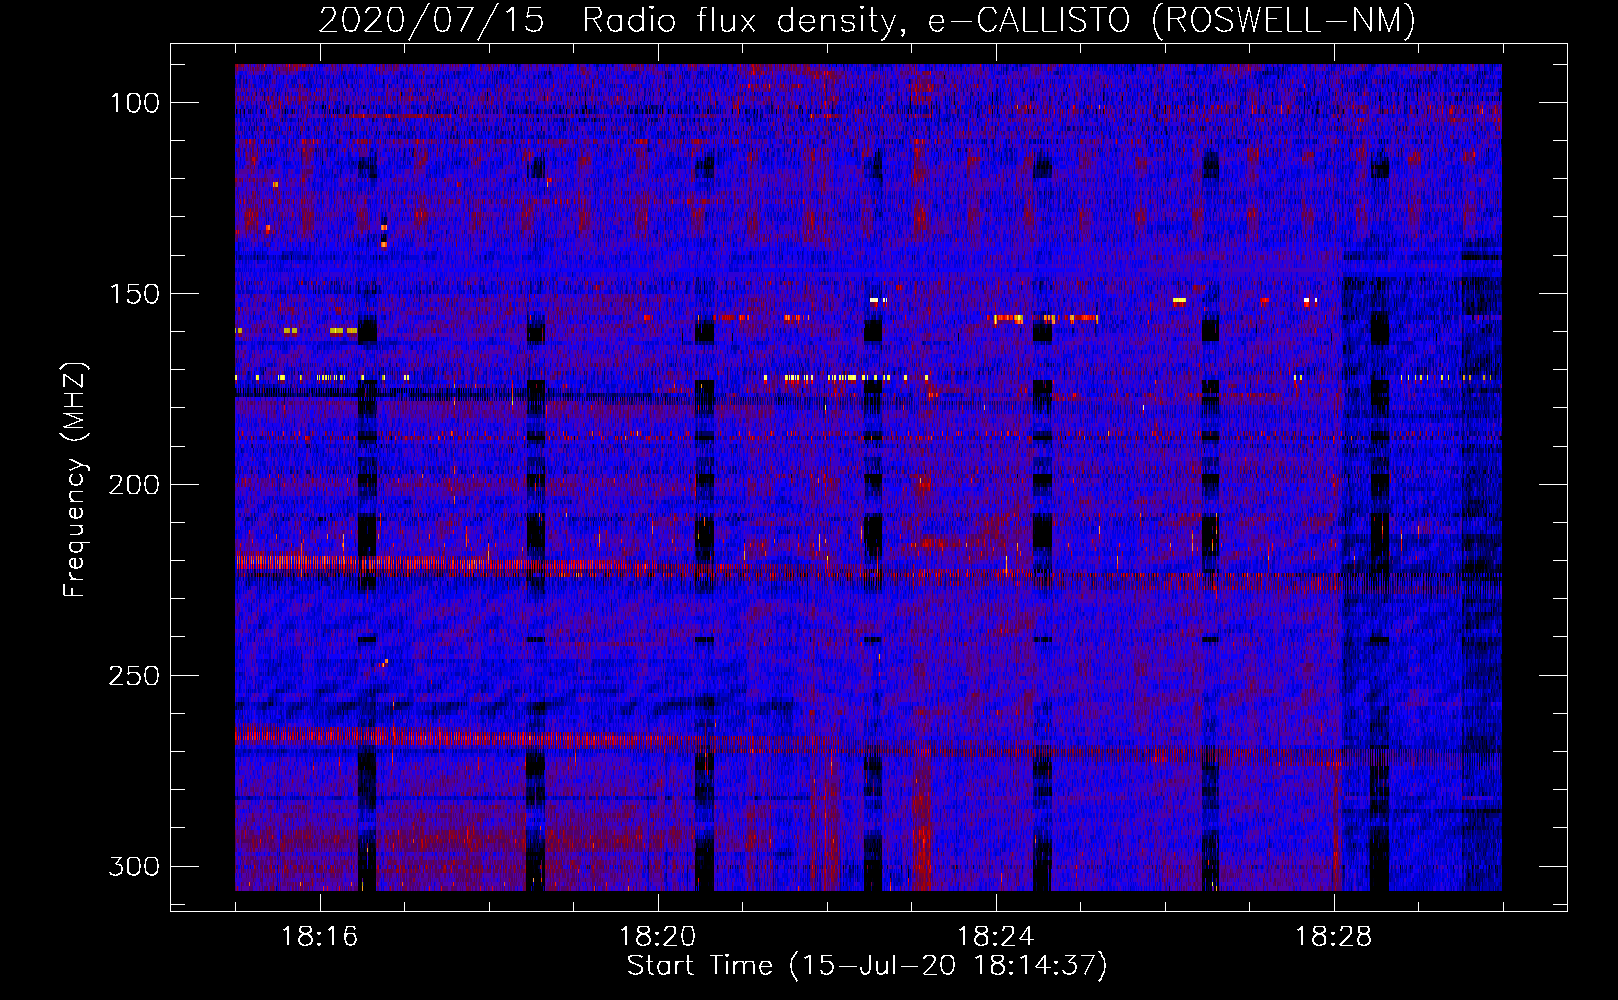
Task: Click the 200 frequency tick label
Action: pos(134,485)
